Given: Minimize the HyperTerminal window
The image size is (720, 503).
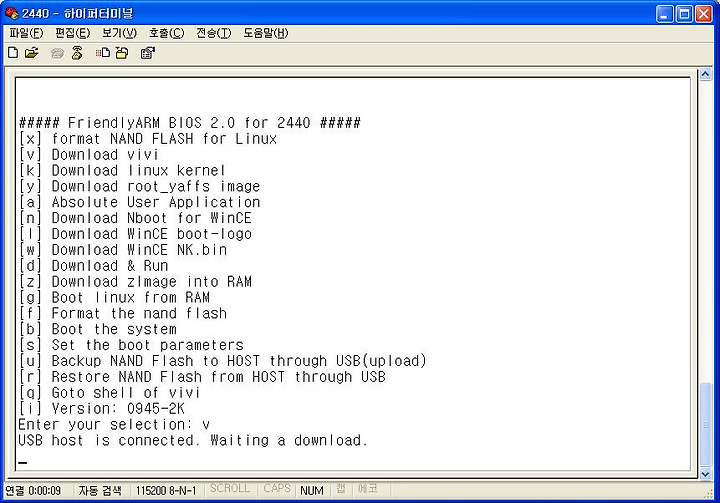Looking at the screenshot, I should click(664, 14).
